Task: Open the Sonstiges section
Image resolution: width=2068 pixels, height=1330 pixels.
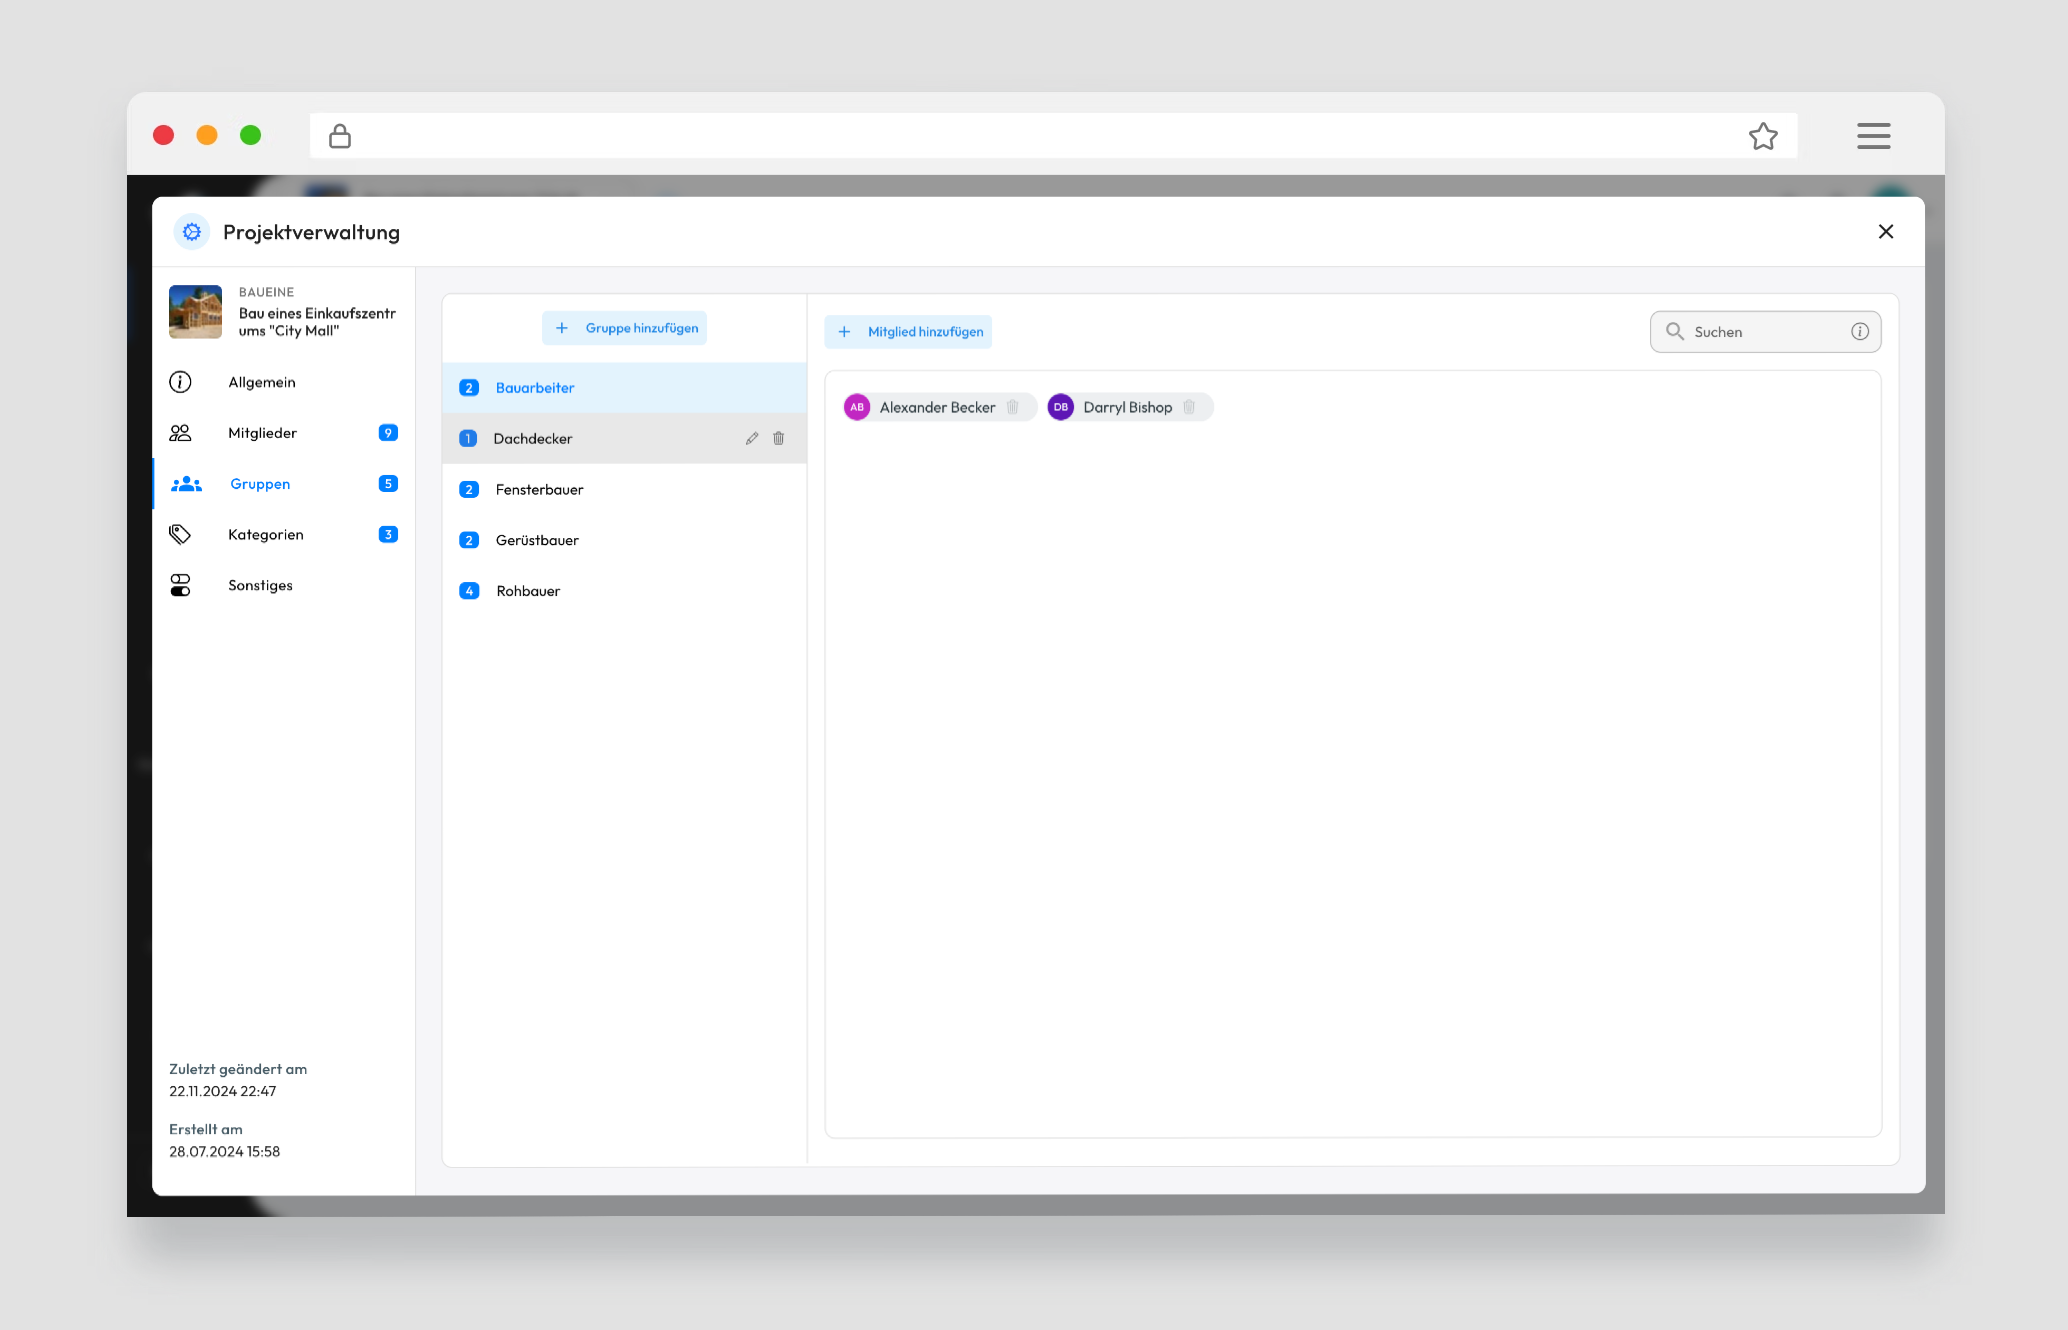Action: pyautogui.click(x=260, y=586)
